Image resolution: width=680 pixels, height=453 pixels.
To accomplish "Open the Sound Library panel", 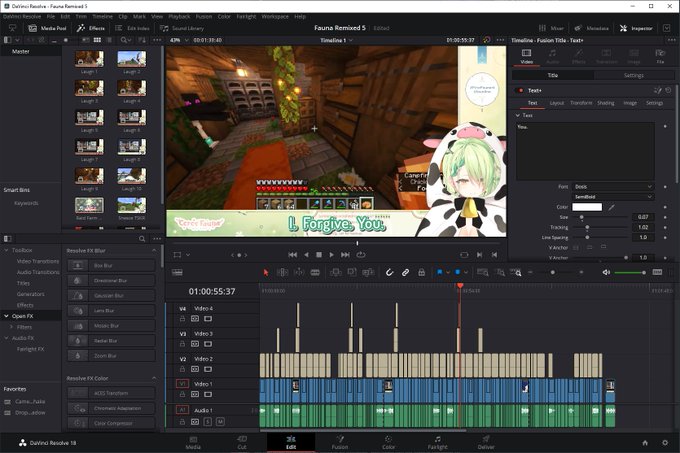I will pyautogui.click(x=182, y=28).
